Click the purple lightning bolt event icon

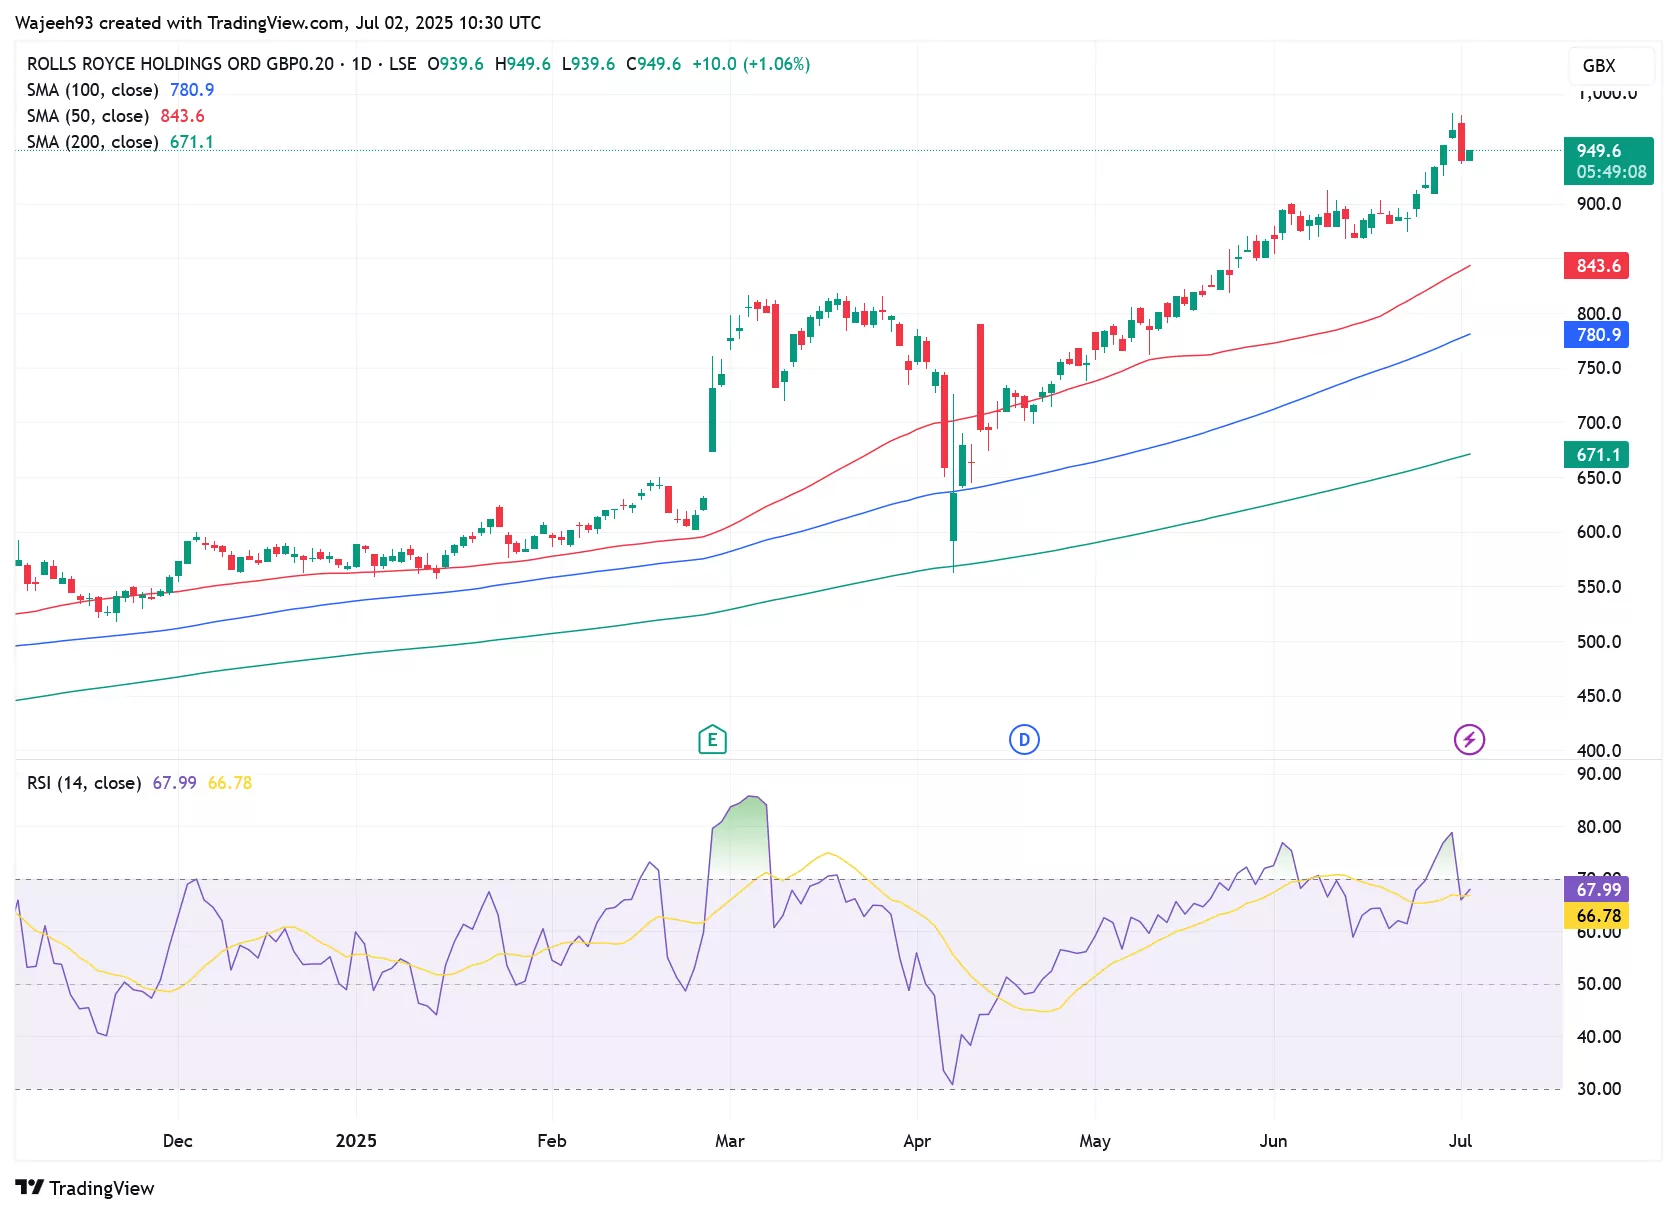pos(1468,740)
